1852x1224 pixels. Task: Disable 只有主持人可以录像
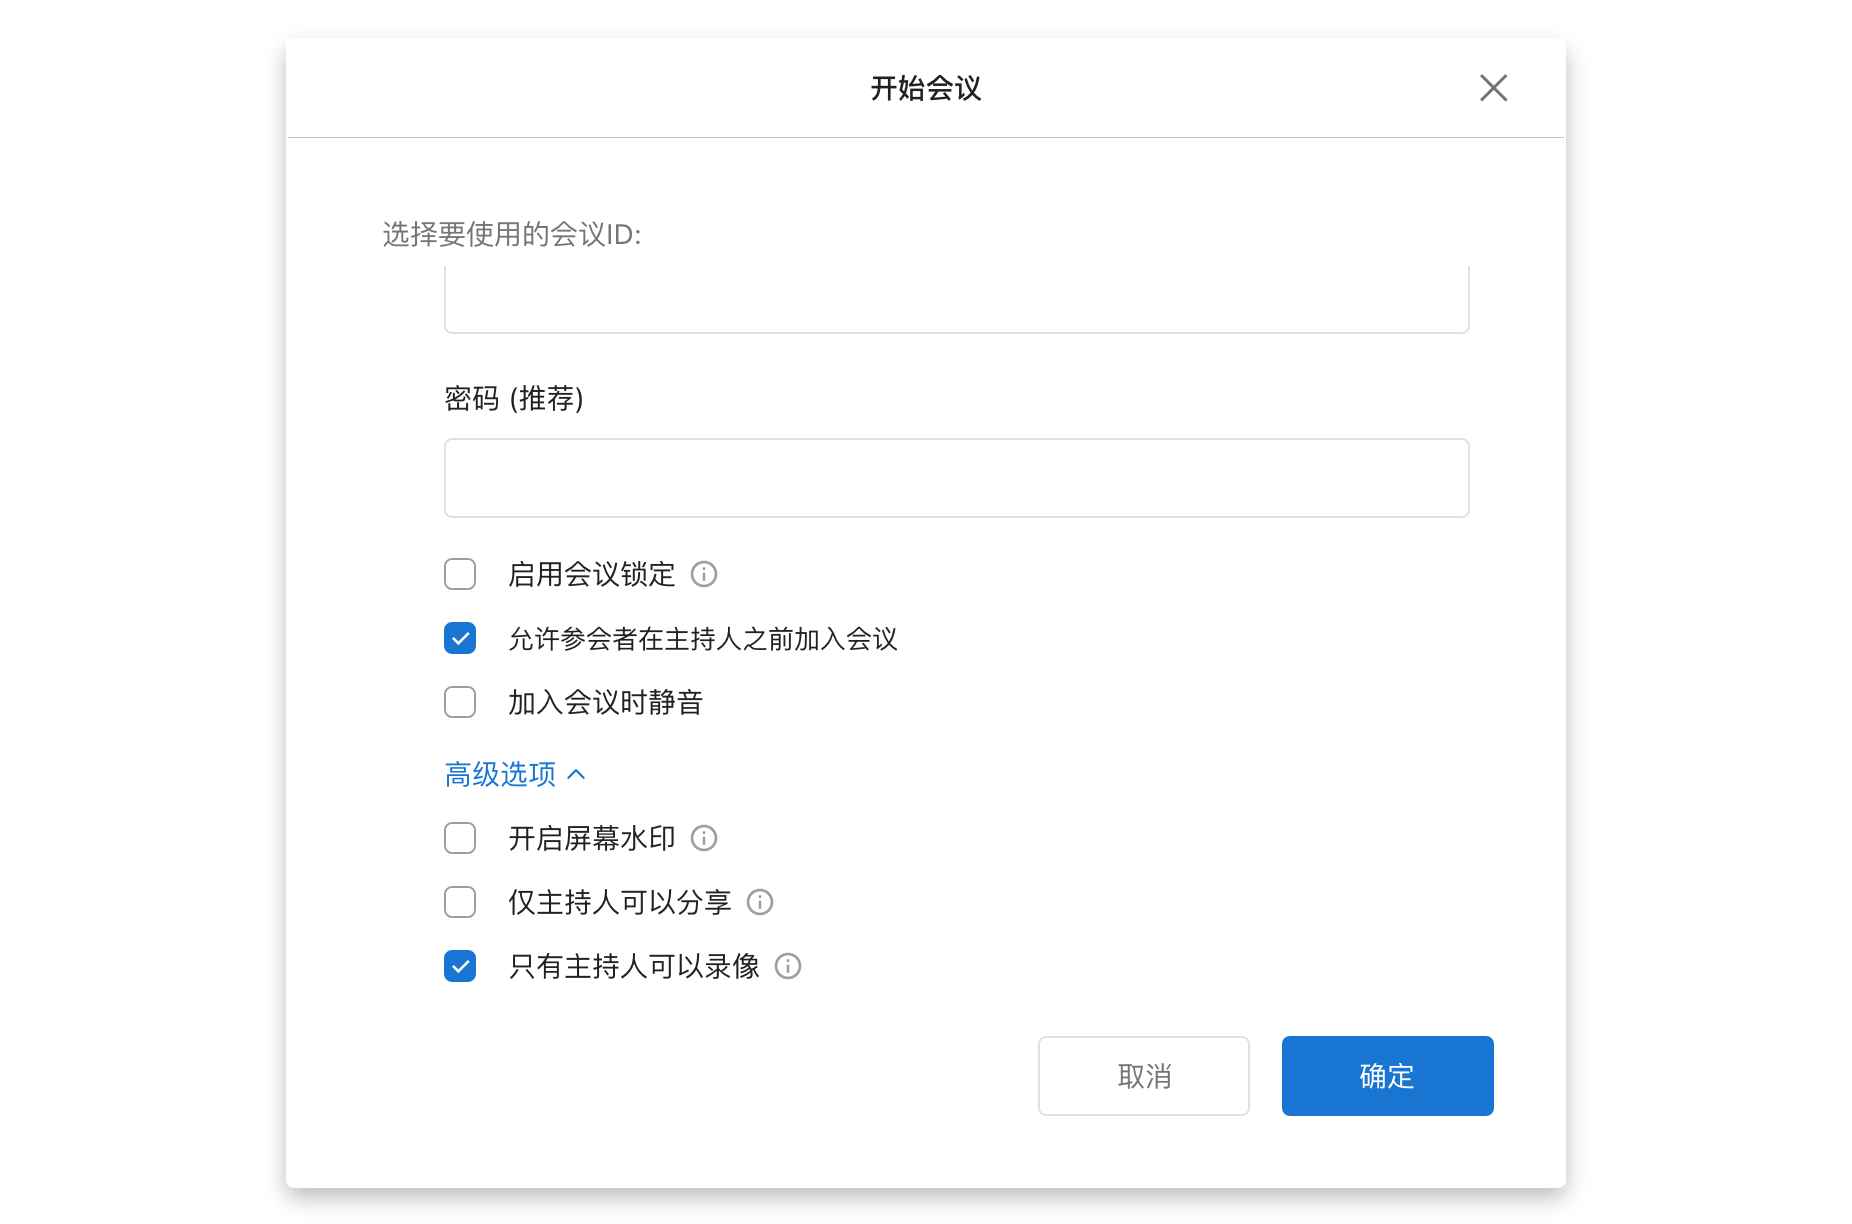[x=460, y=967]
